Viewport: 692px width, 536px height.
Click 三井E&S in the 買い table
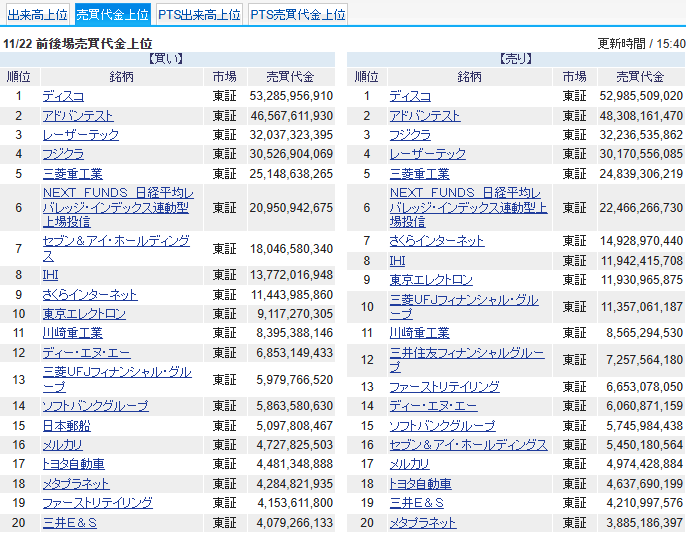click(69, 523)
